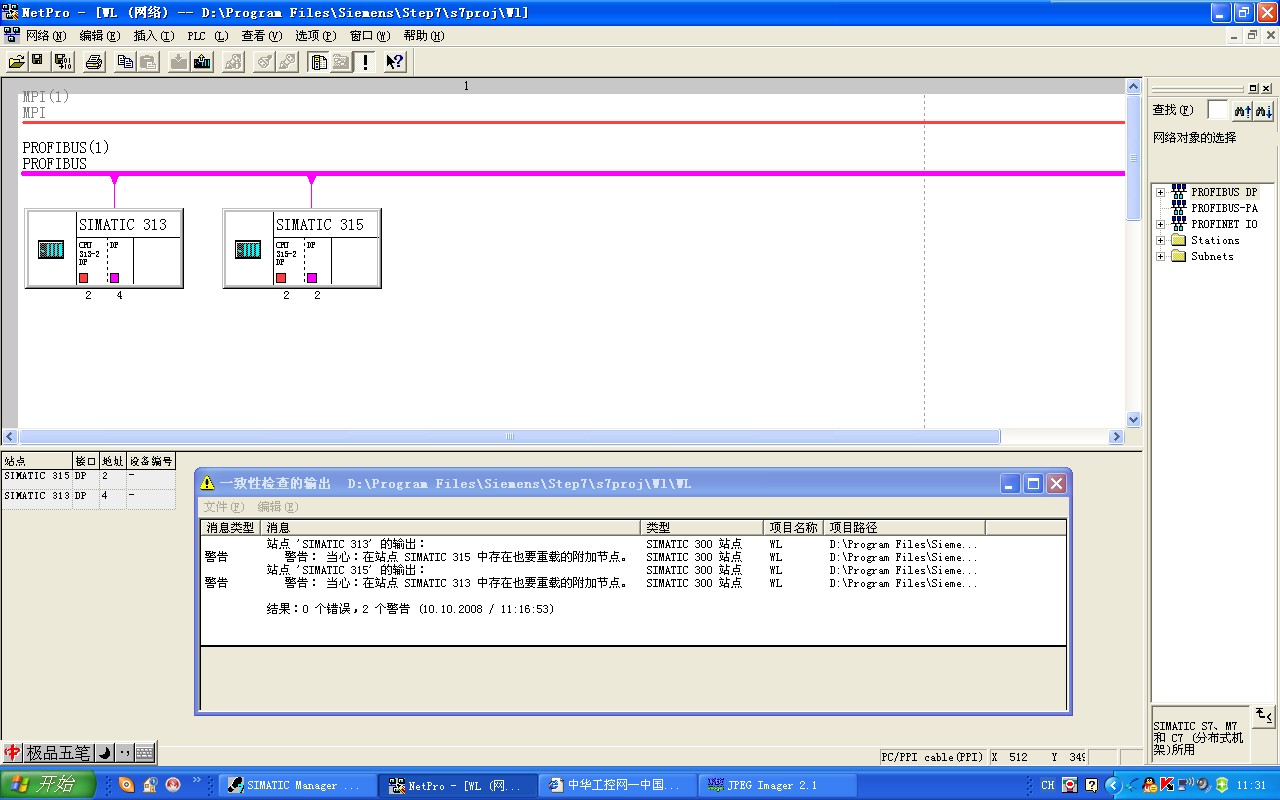Viewport: 1280px width, 800px height.
Task: Select the SIMATIC 313 station title
Action: (123, 225)
